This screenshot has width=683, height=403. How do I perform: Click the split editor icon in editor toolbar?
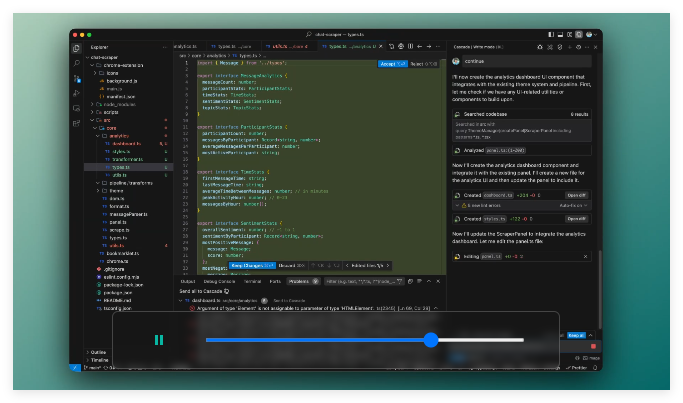410,46
